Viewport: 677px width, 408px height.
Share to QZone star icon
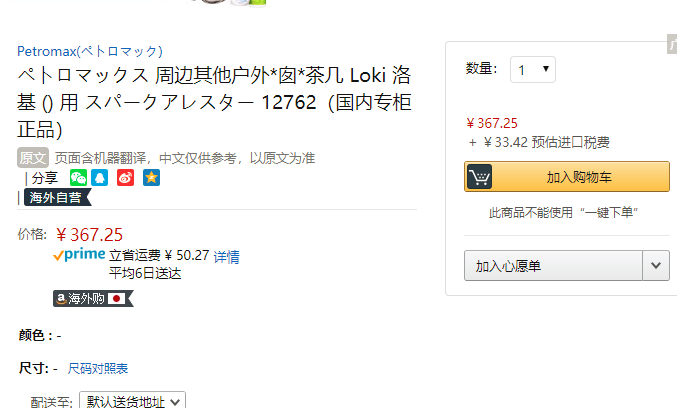[x=152, y=177]
